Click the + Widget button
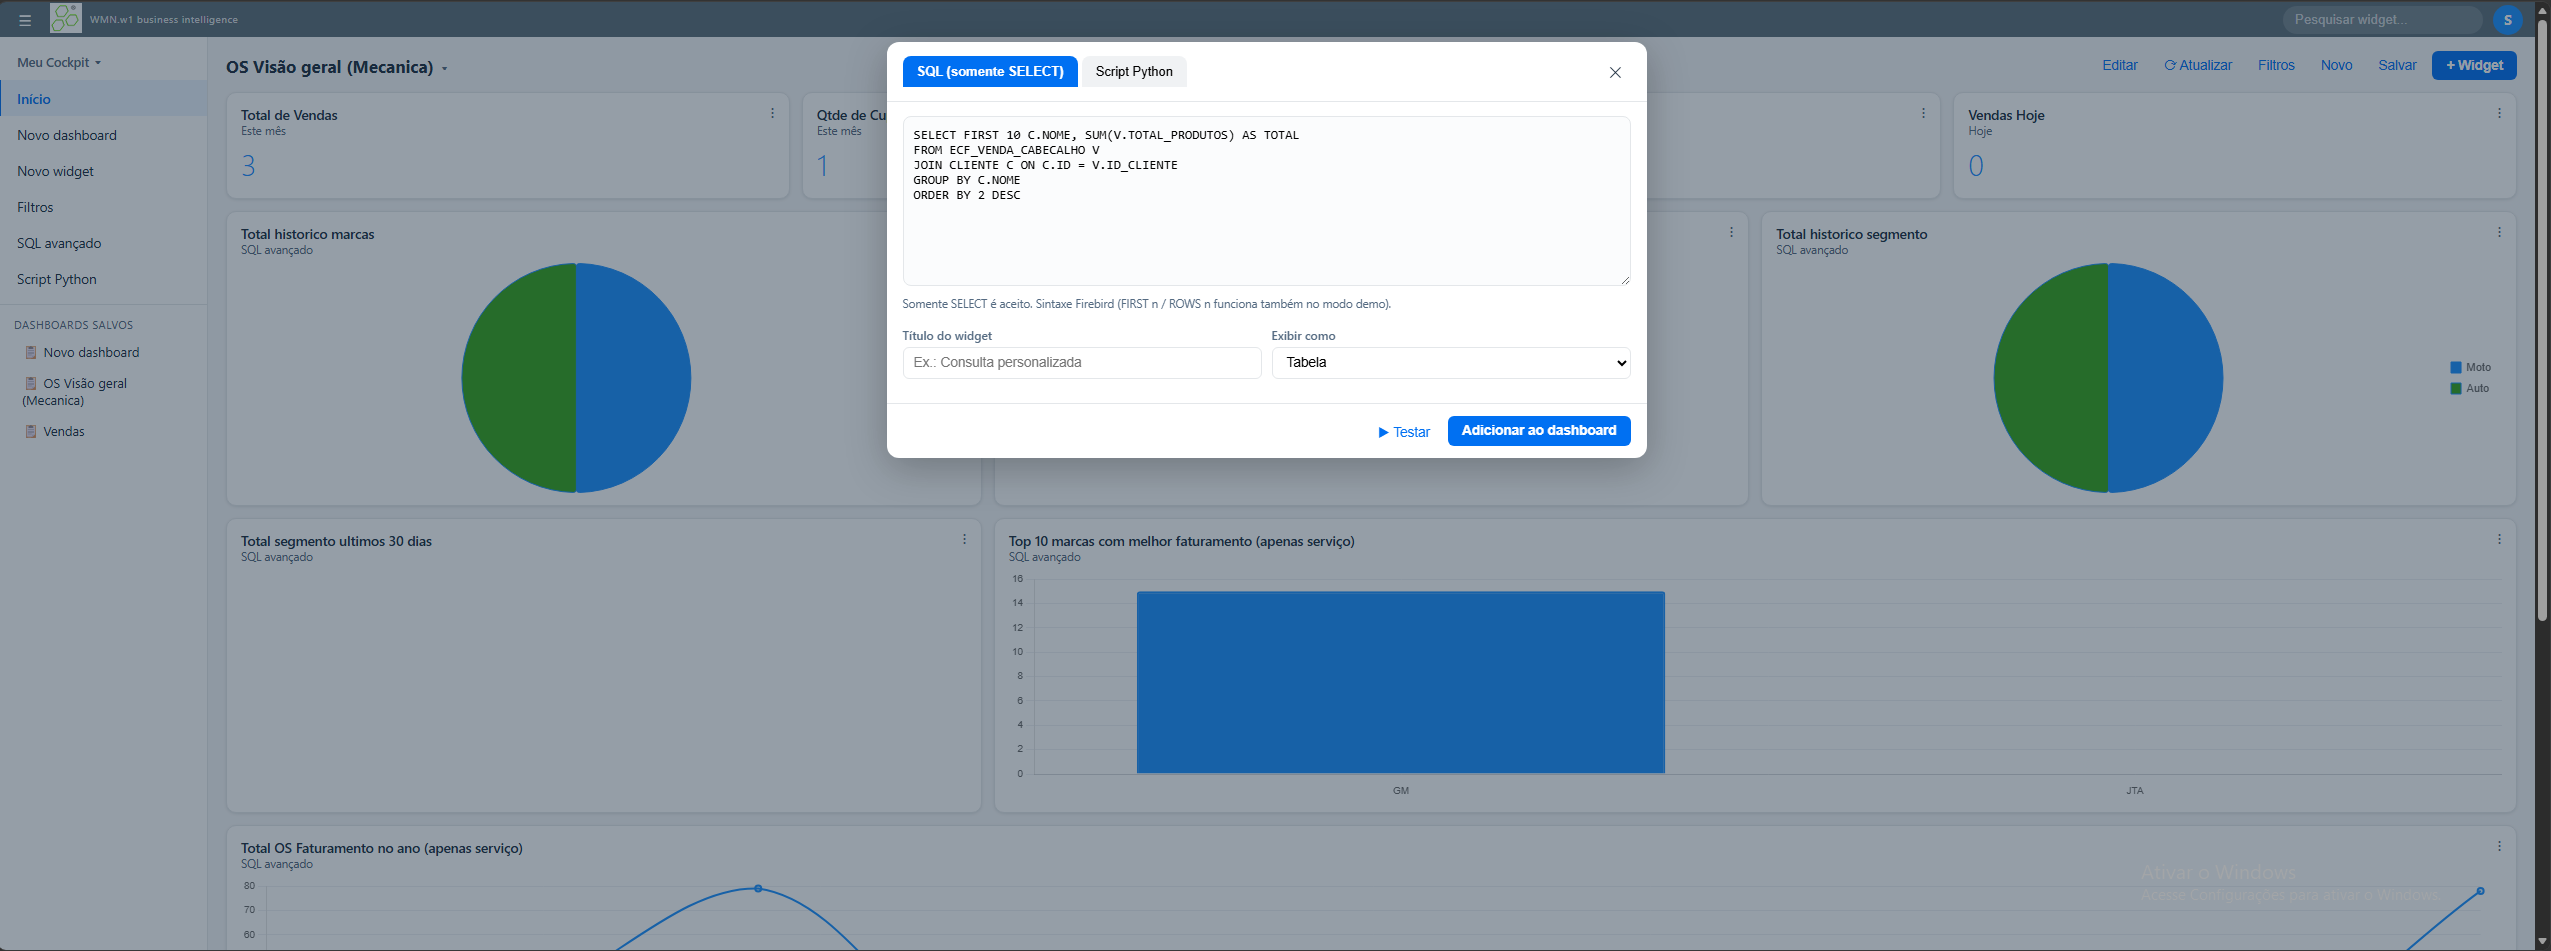 [2474, 65]
